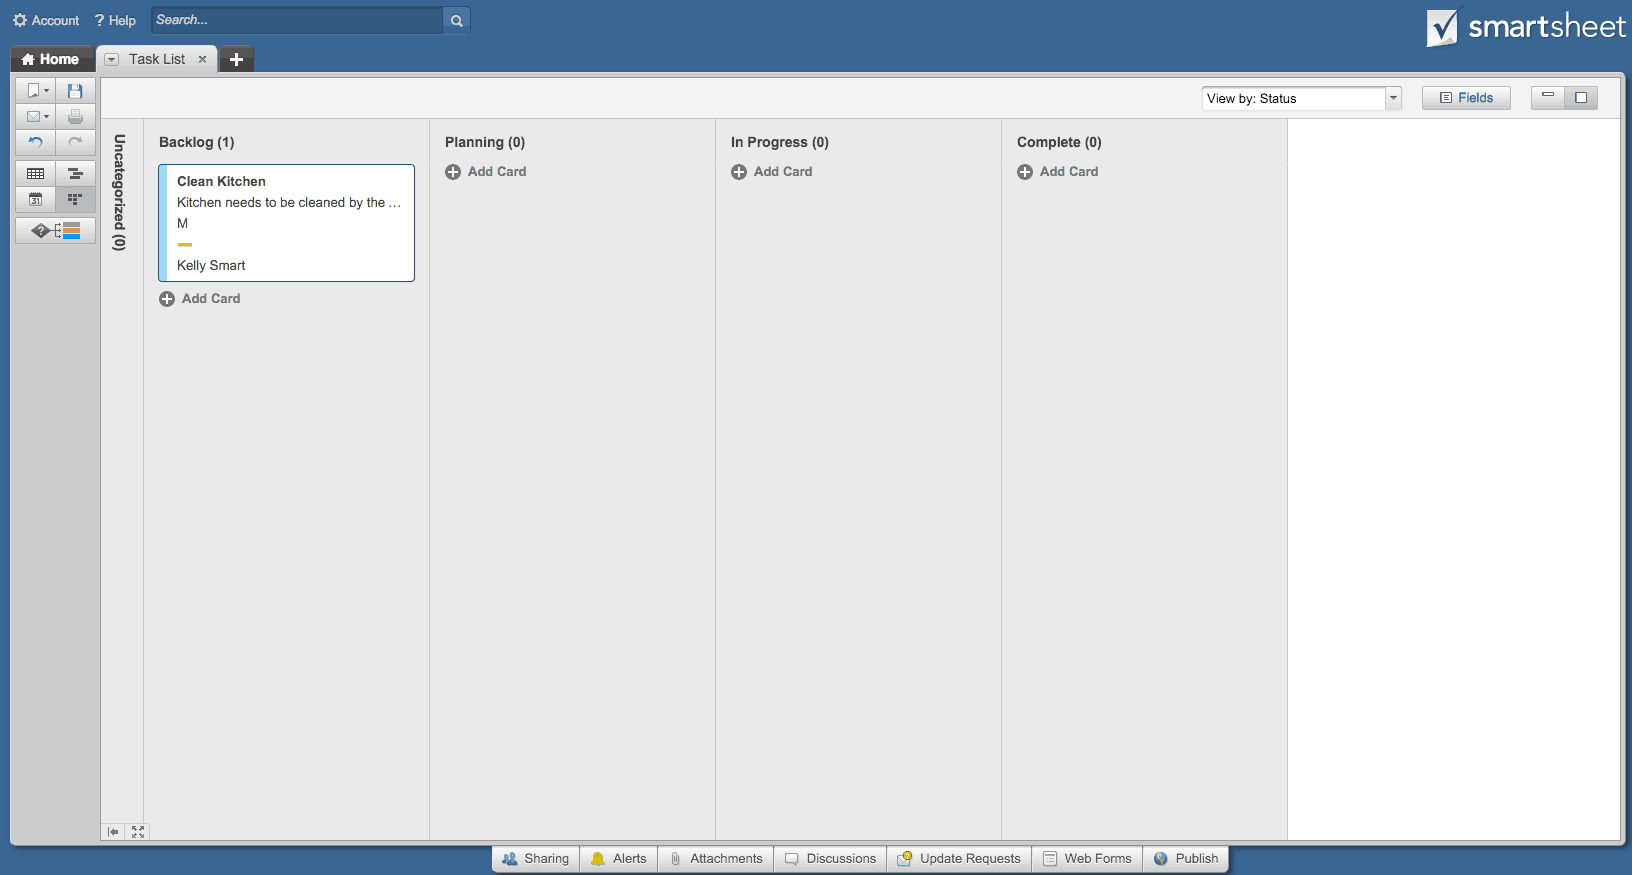Click the print icon in toolbar
Viewport: 1632px width, 875px height.
[75, 116]
